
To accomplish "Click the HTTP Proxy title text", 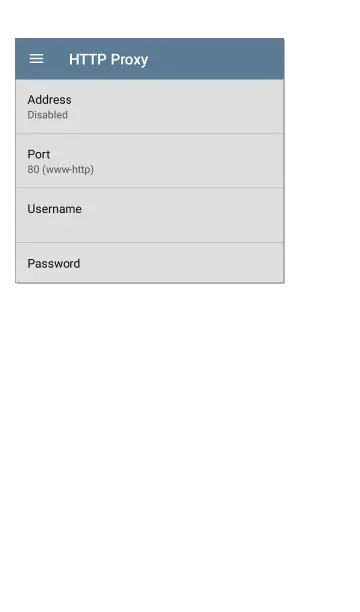I will click(109, 60).
